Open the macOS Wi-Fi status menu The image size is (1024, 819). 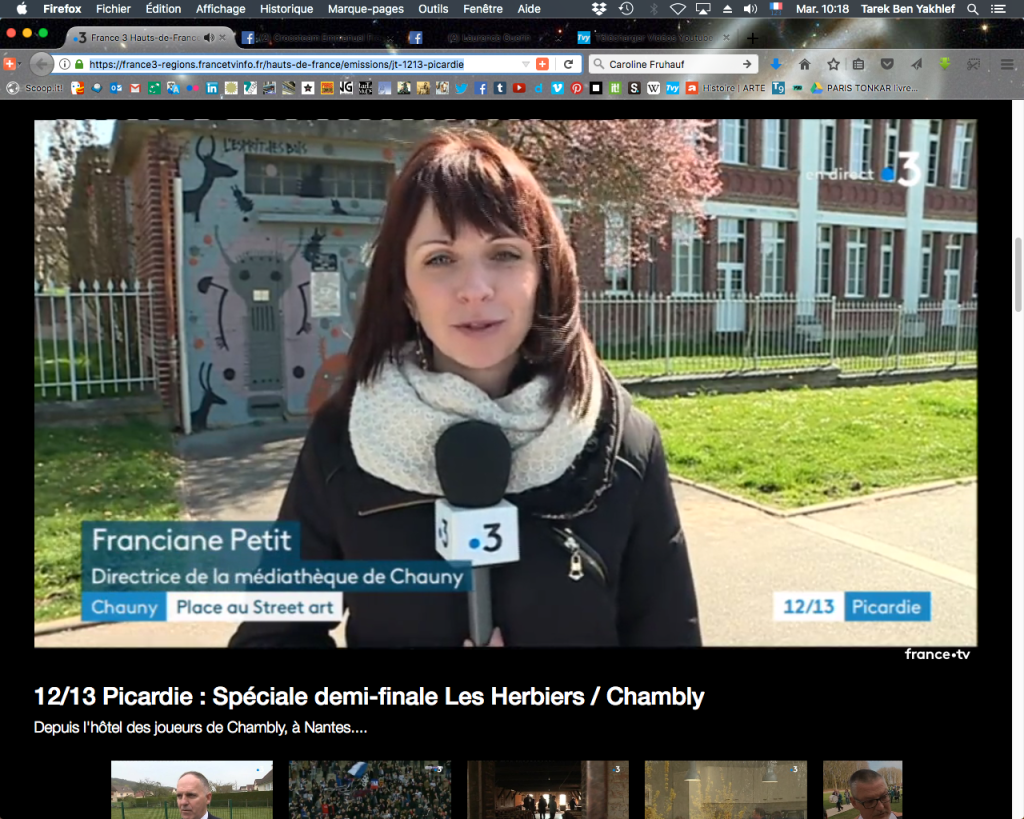[x=678, y=9]
